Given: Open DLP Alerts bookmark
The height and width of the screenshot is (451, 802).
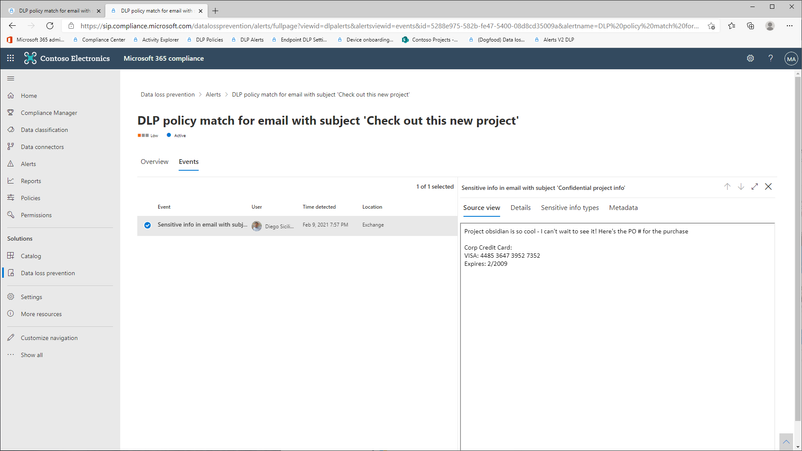Looking at the screenshot, I should click(248, 39).
